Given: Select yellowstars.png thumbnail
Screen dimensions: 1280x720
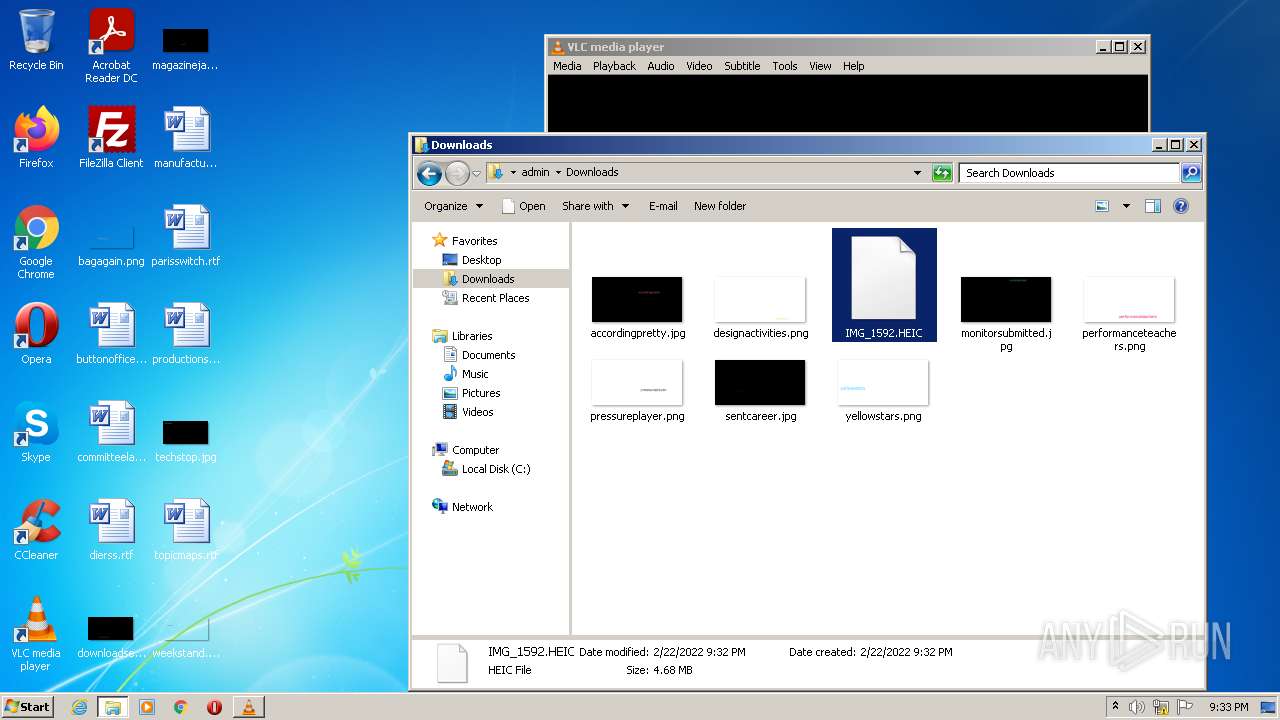Looking at the screenshot, I should tap(883, 392).
